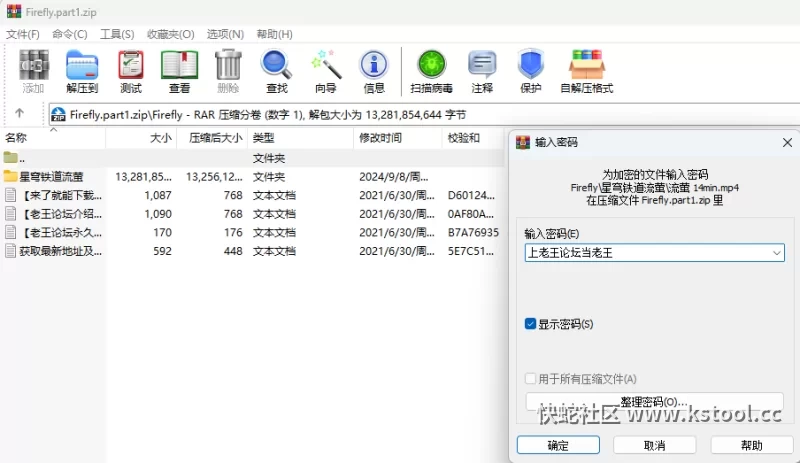The width and height of the screenshot is (800, 463).
Task: Click the 自解压格式 (SFX) toolbar icon
Action: (587, 65)
